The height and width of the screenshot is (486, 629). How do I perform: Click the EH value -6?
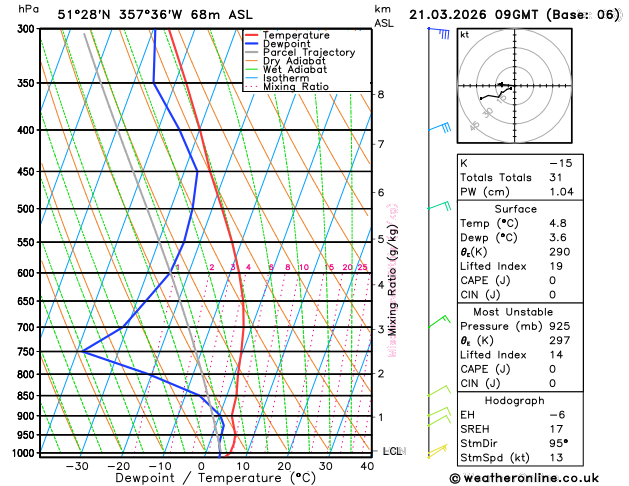[x=557, y=415]
